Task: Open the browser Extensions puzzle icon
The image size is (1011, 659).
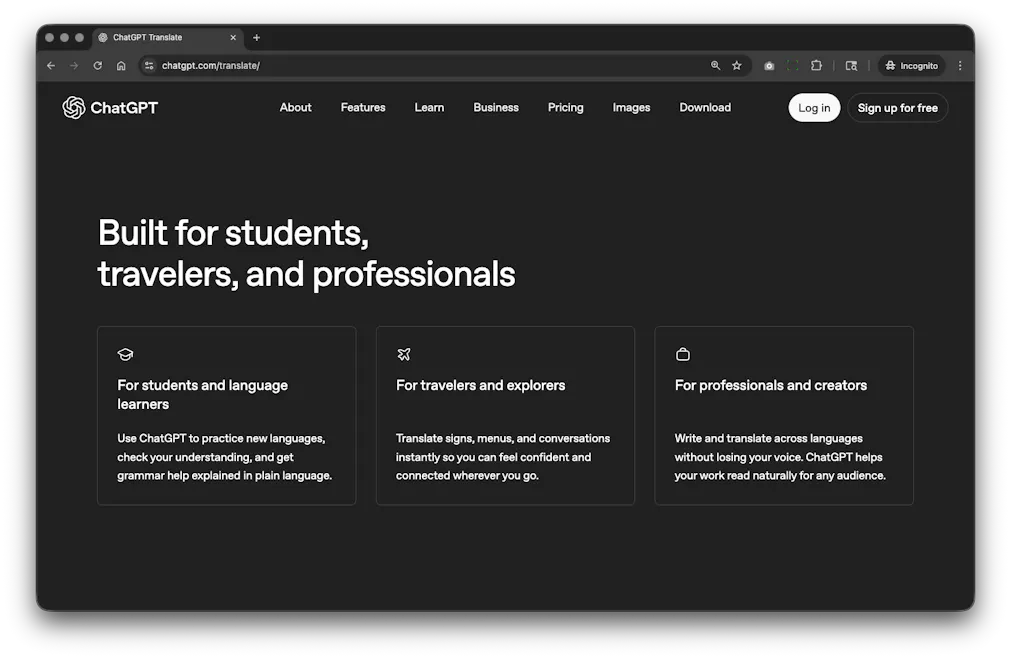Action: pos(816,65)
